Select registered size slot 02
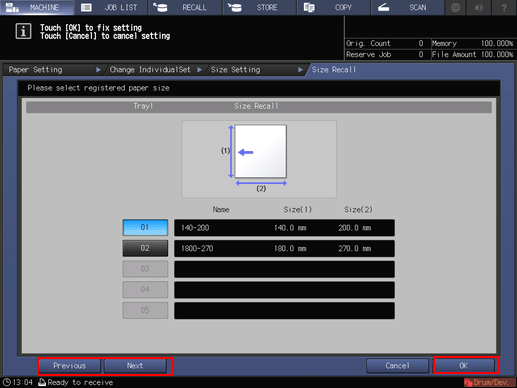This screenshot has width=517, height=388. click(145, 248)
